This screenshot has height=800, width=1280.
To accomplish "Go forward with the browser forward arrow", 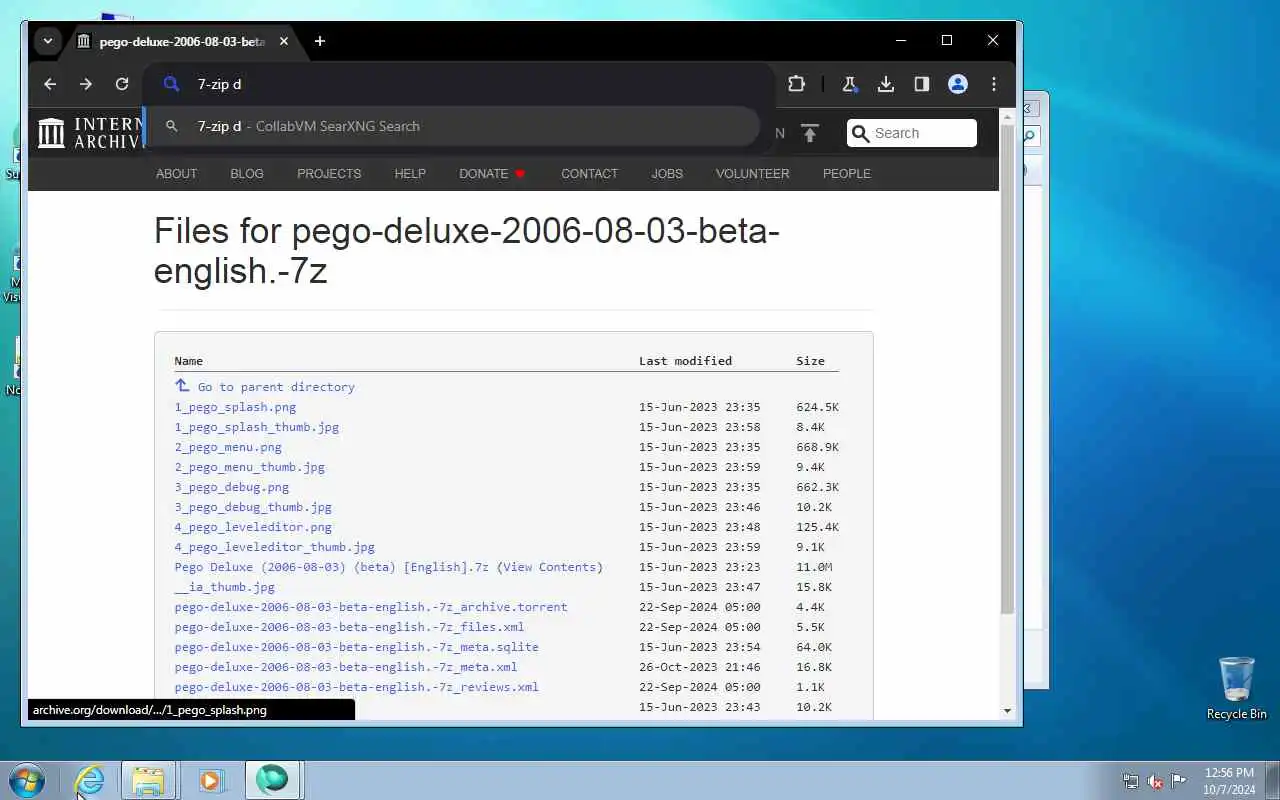I will [86, 85].
